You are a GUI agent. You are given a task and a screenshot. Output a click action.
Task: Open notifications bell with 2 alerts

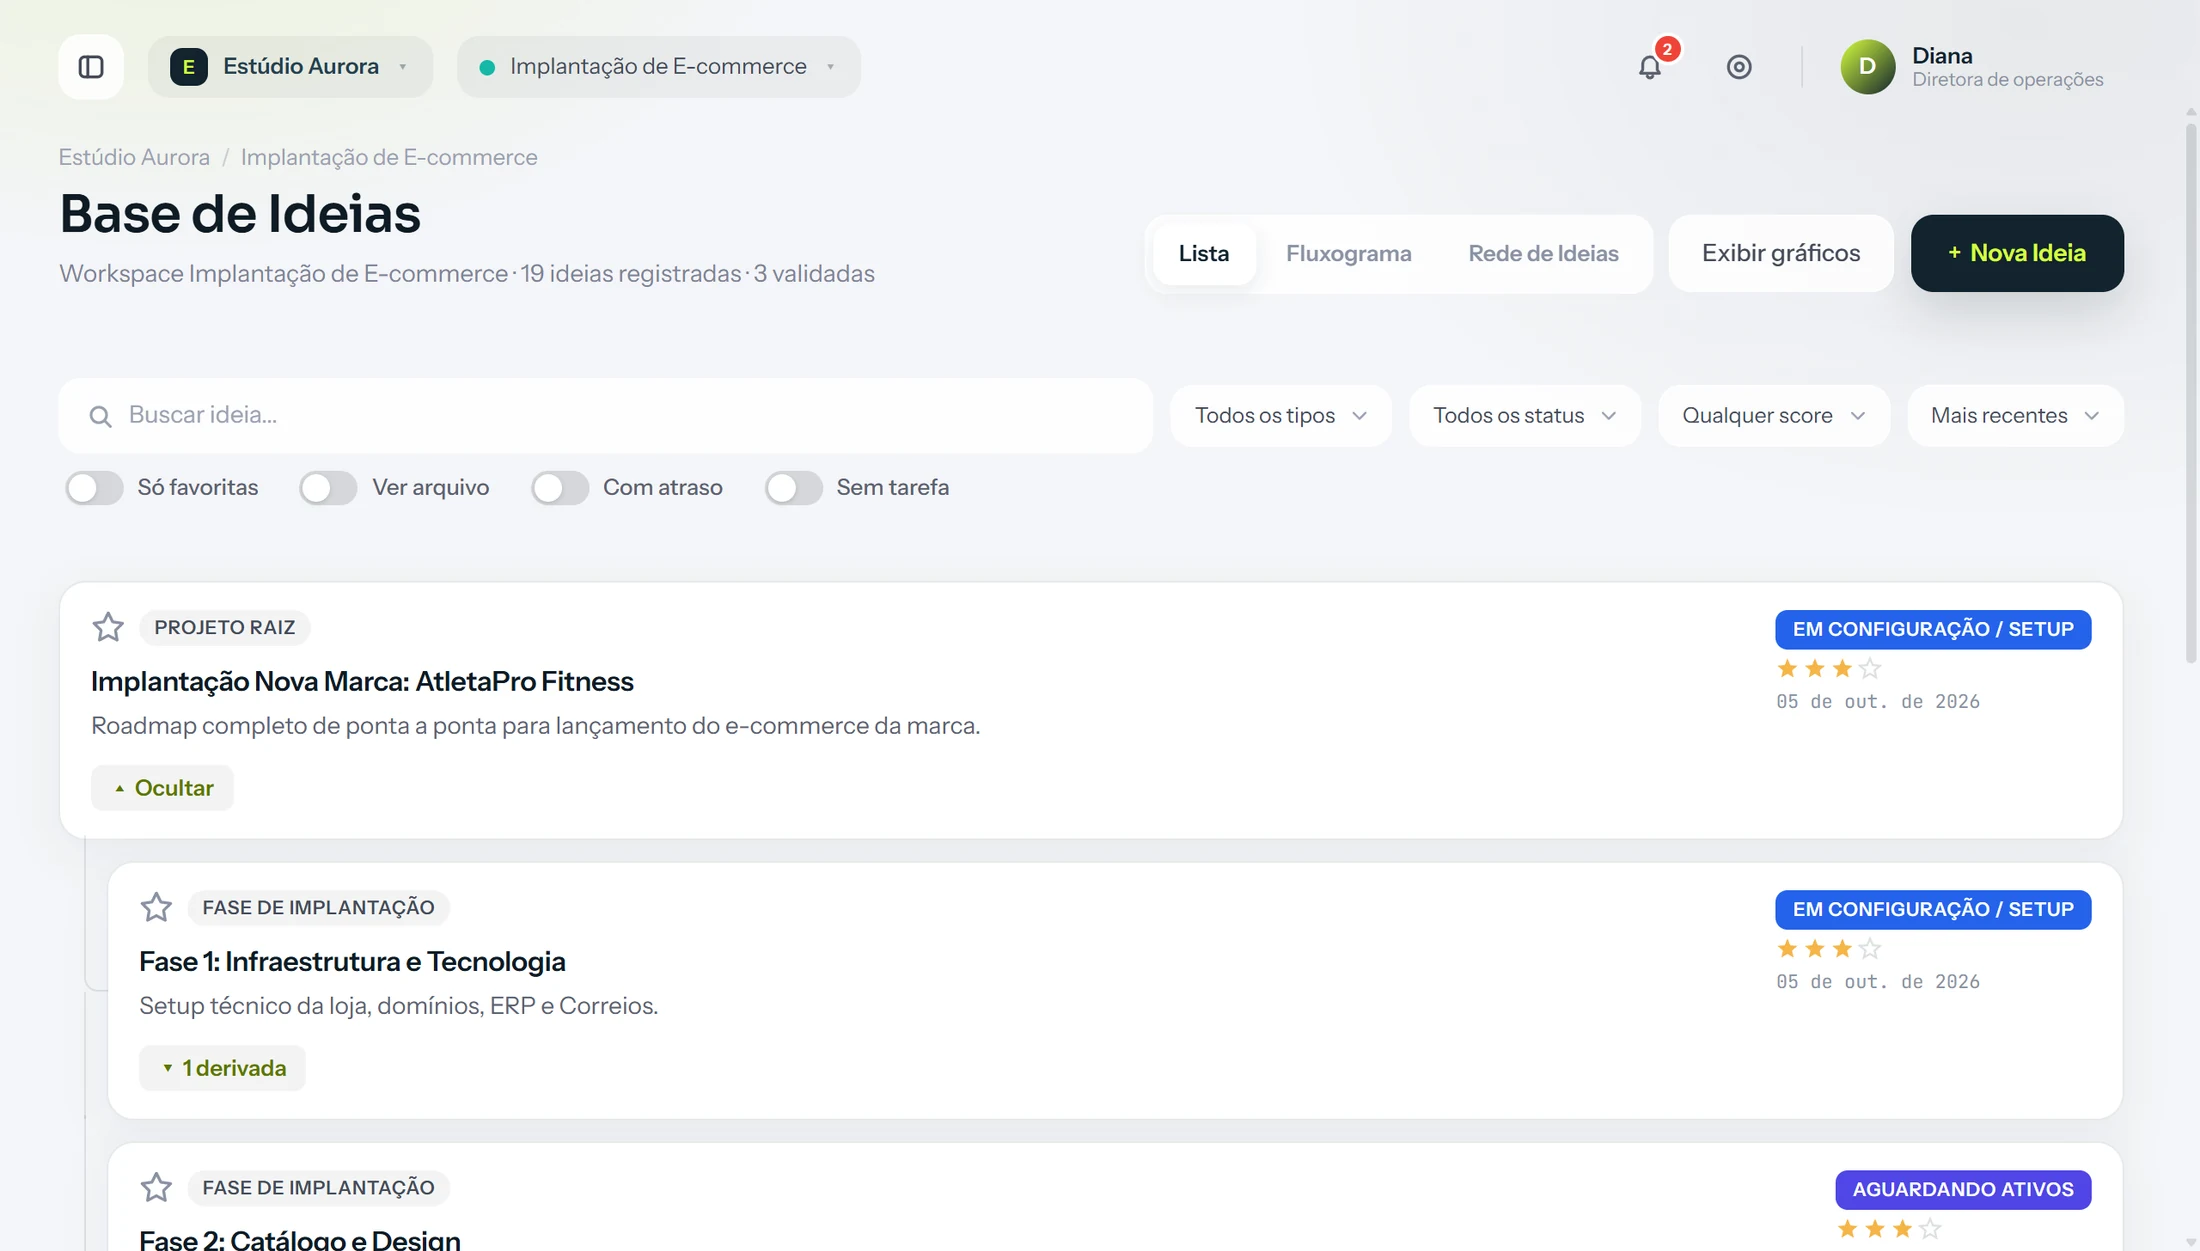pos(1650,67)
